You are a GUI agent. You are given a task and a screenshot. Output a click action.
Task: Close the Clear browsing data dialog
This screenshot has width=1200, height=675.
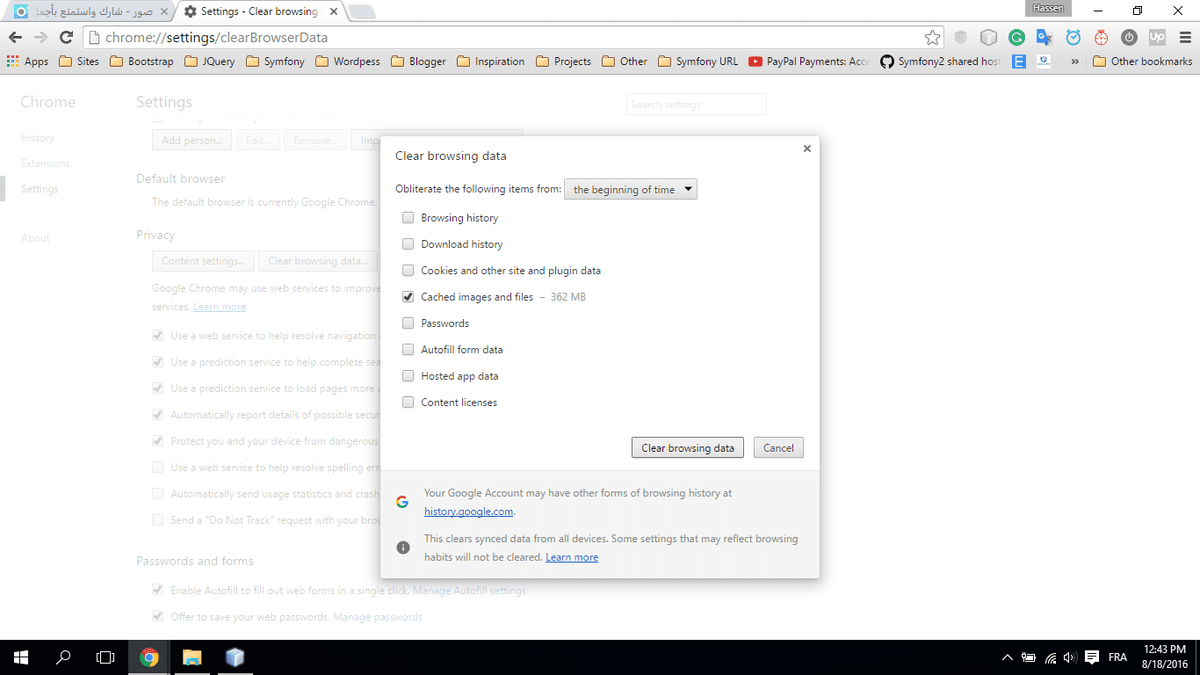(807, 148)
